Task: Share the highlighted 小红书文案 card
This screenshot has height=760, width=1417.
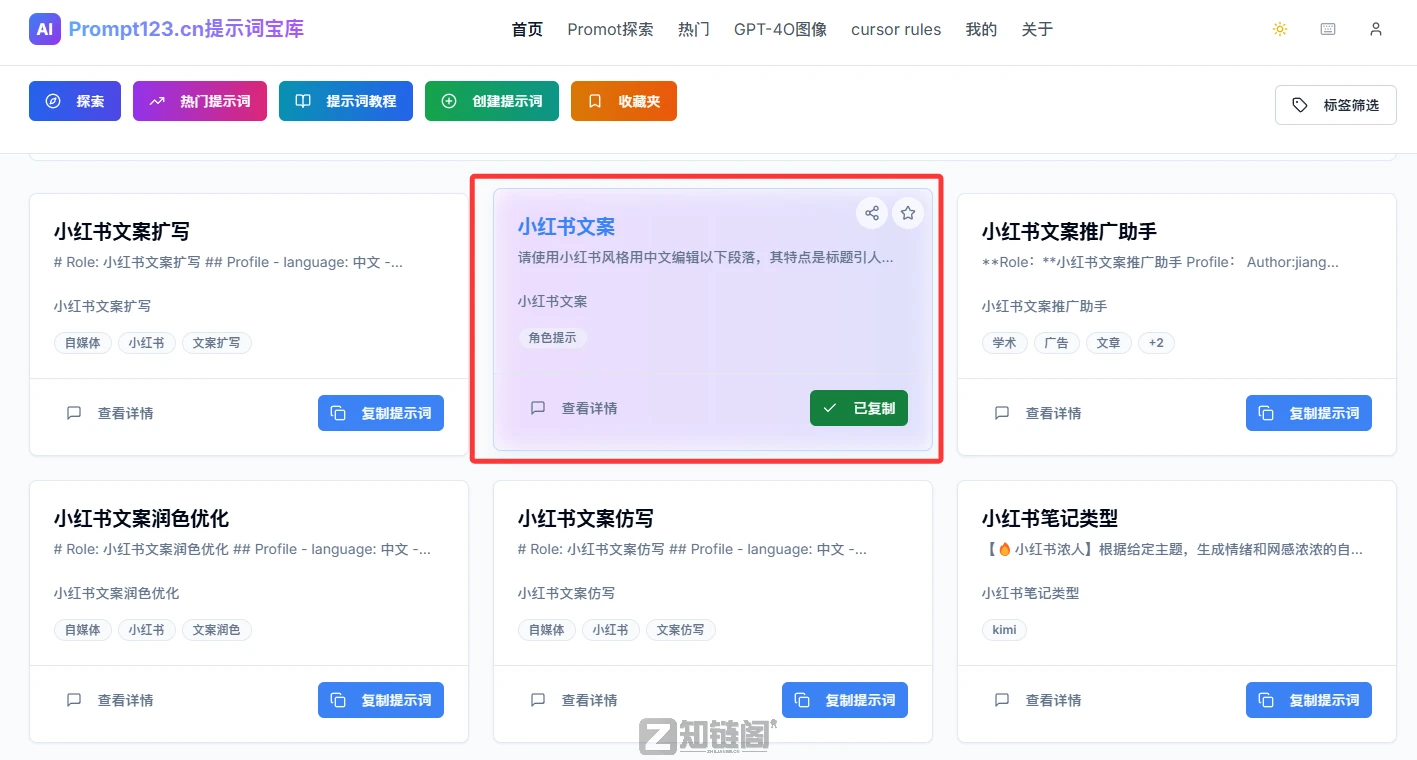Action: click(871, 213)
